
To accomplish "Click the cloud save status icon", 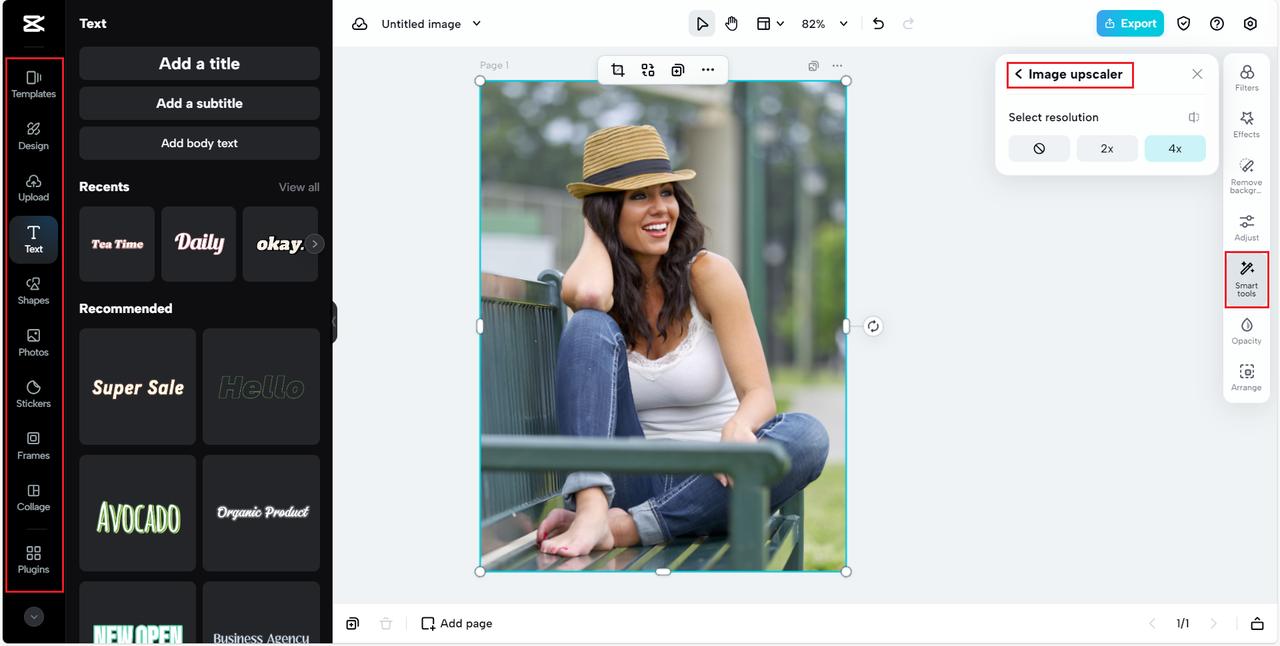I will click(x=360, y=24).
